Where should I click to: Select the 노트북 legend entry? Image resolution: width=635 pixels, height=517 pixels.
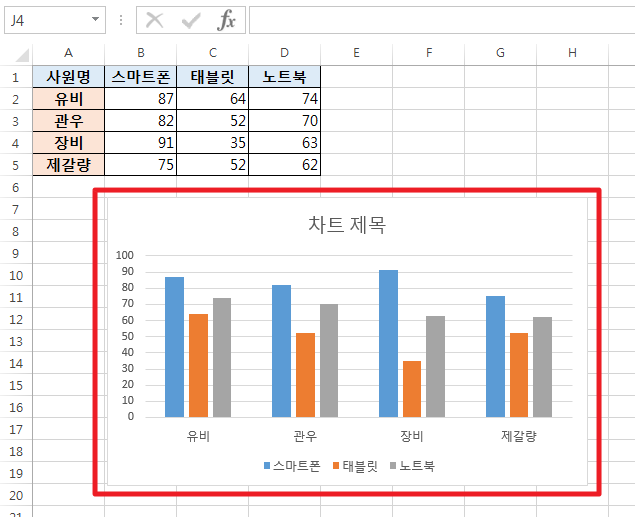coord(412,466)
